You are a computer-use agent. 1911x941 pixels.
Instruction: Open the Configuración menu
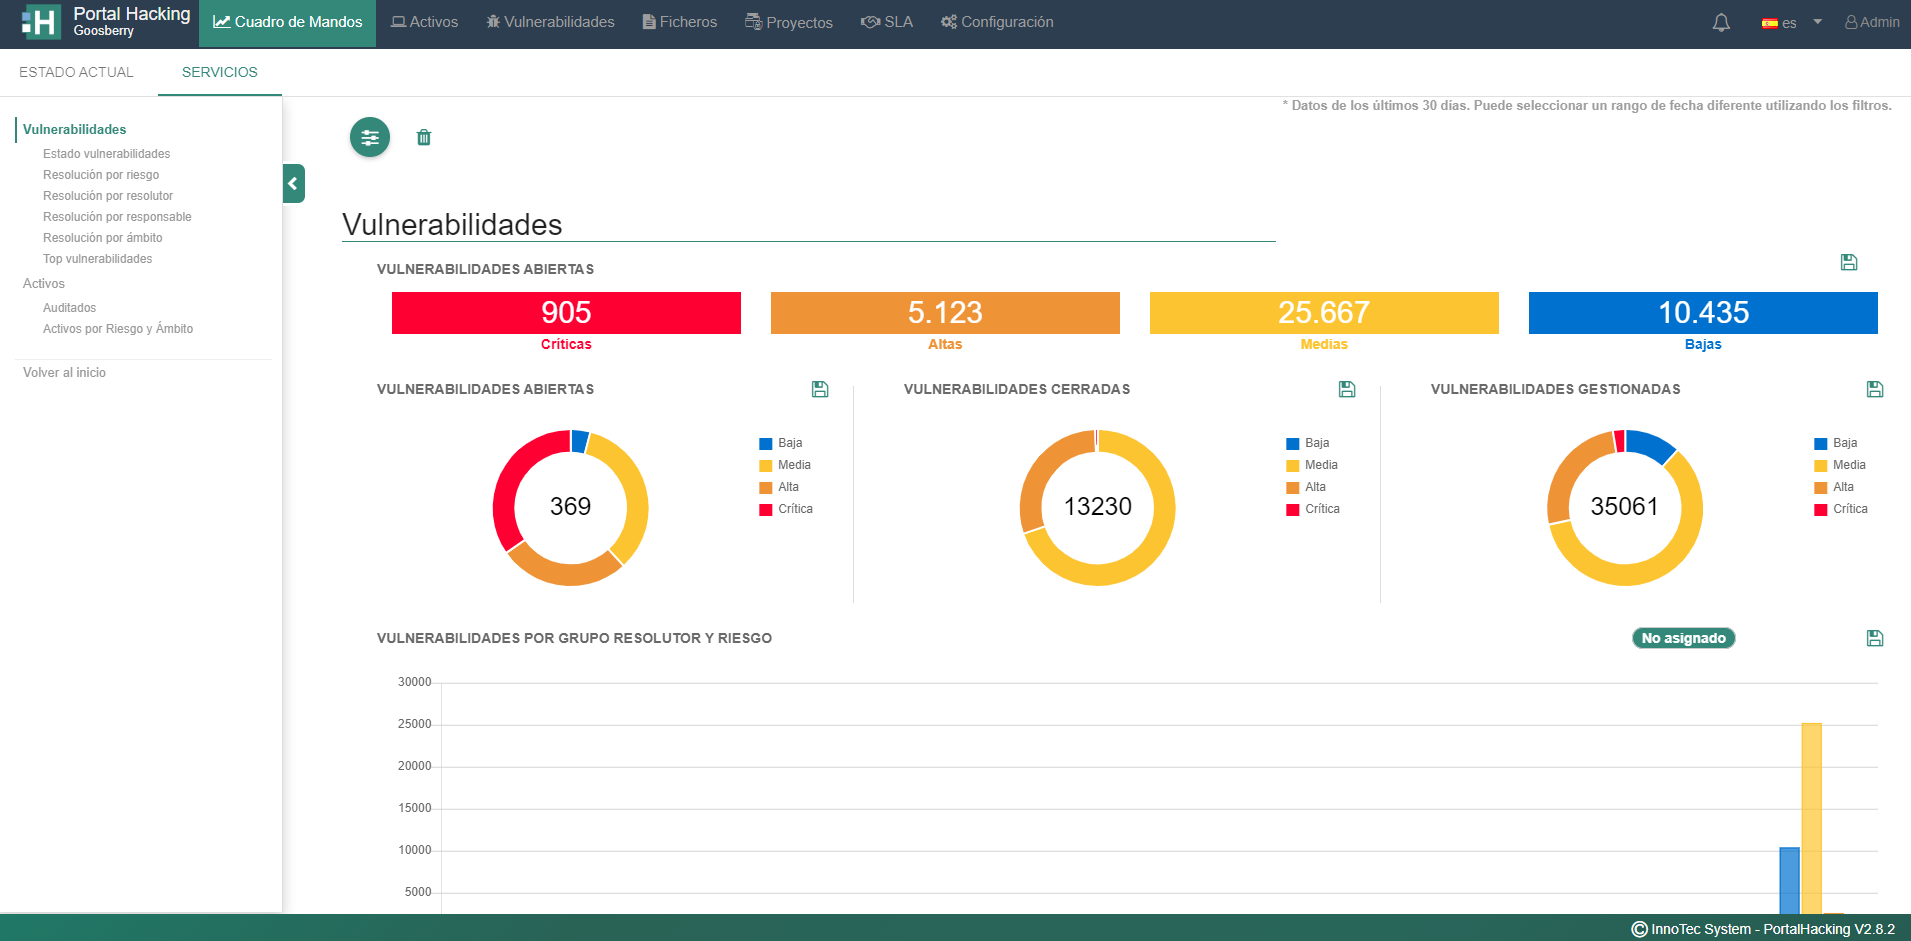point(997,22)
